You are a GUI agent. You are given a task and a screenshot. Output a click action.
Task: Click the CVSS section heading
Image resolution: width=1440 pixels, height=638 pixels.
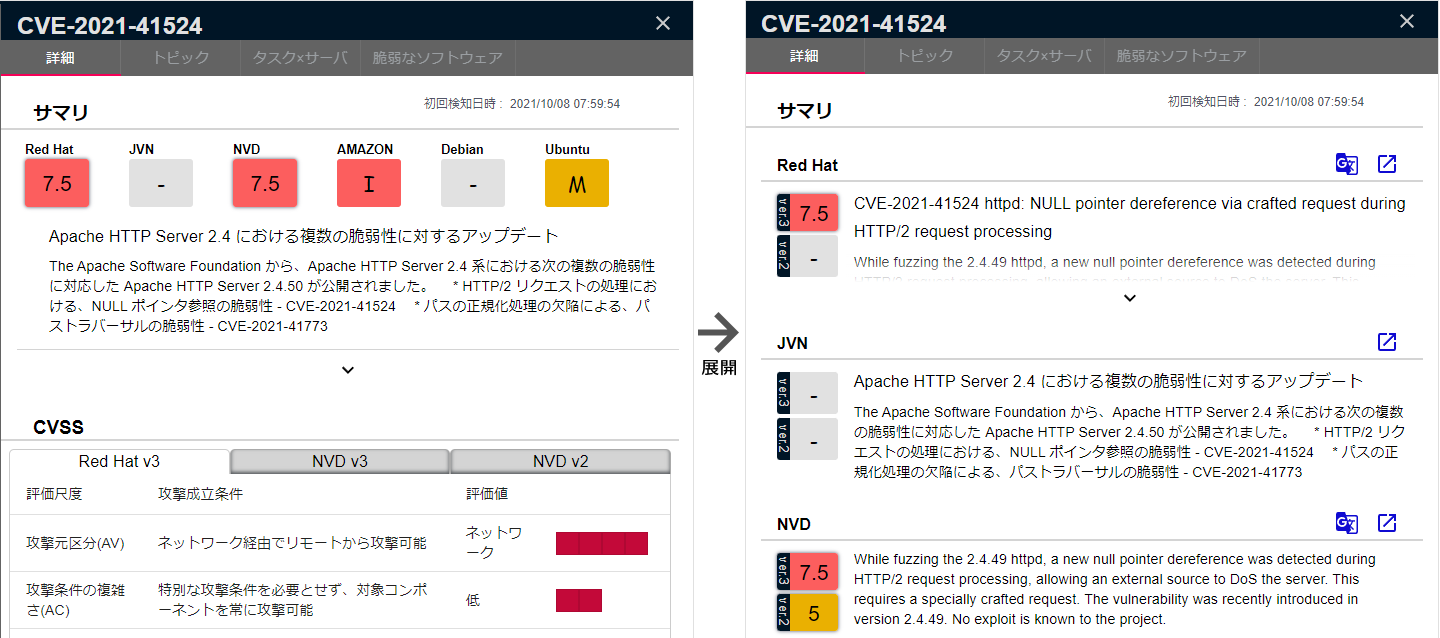(58, 427)
